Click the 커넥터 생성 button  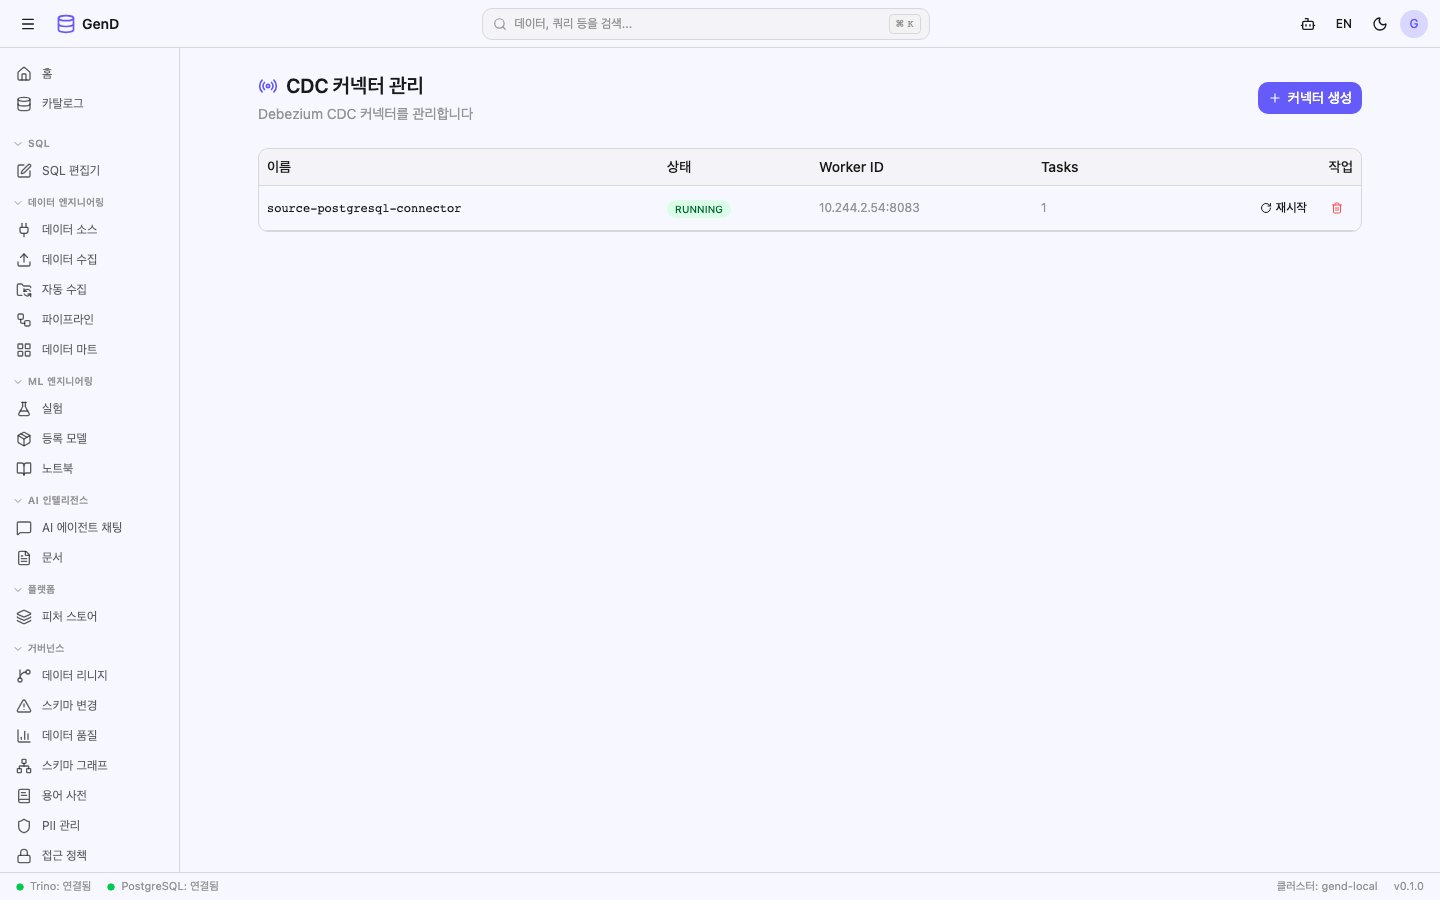coord(1310,98)
